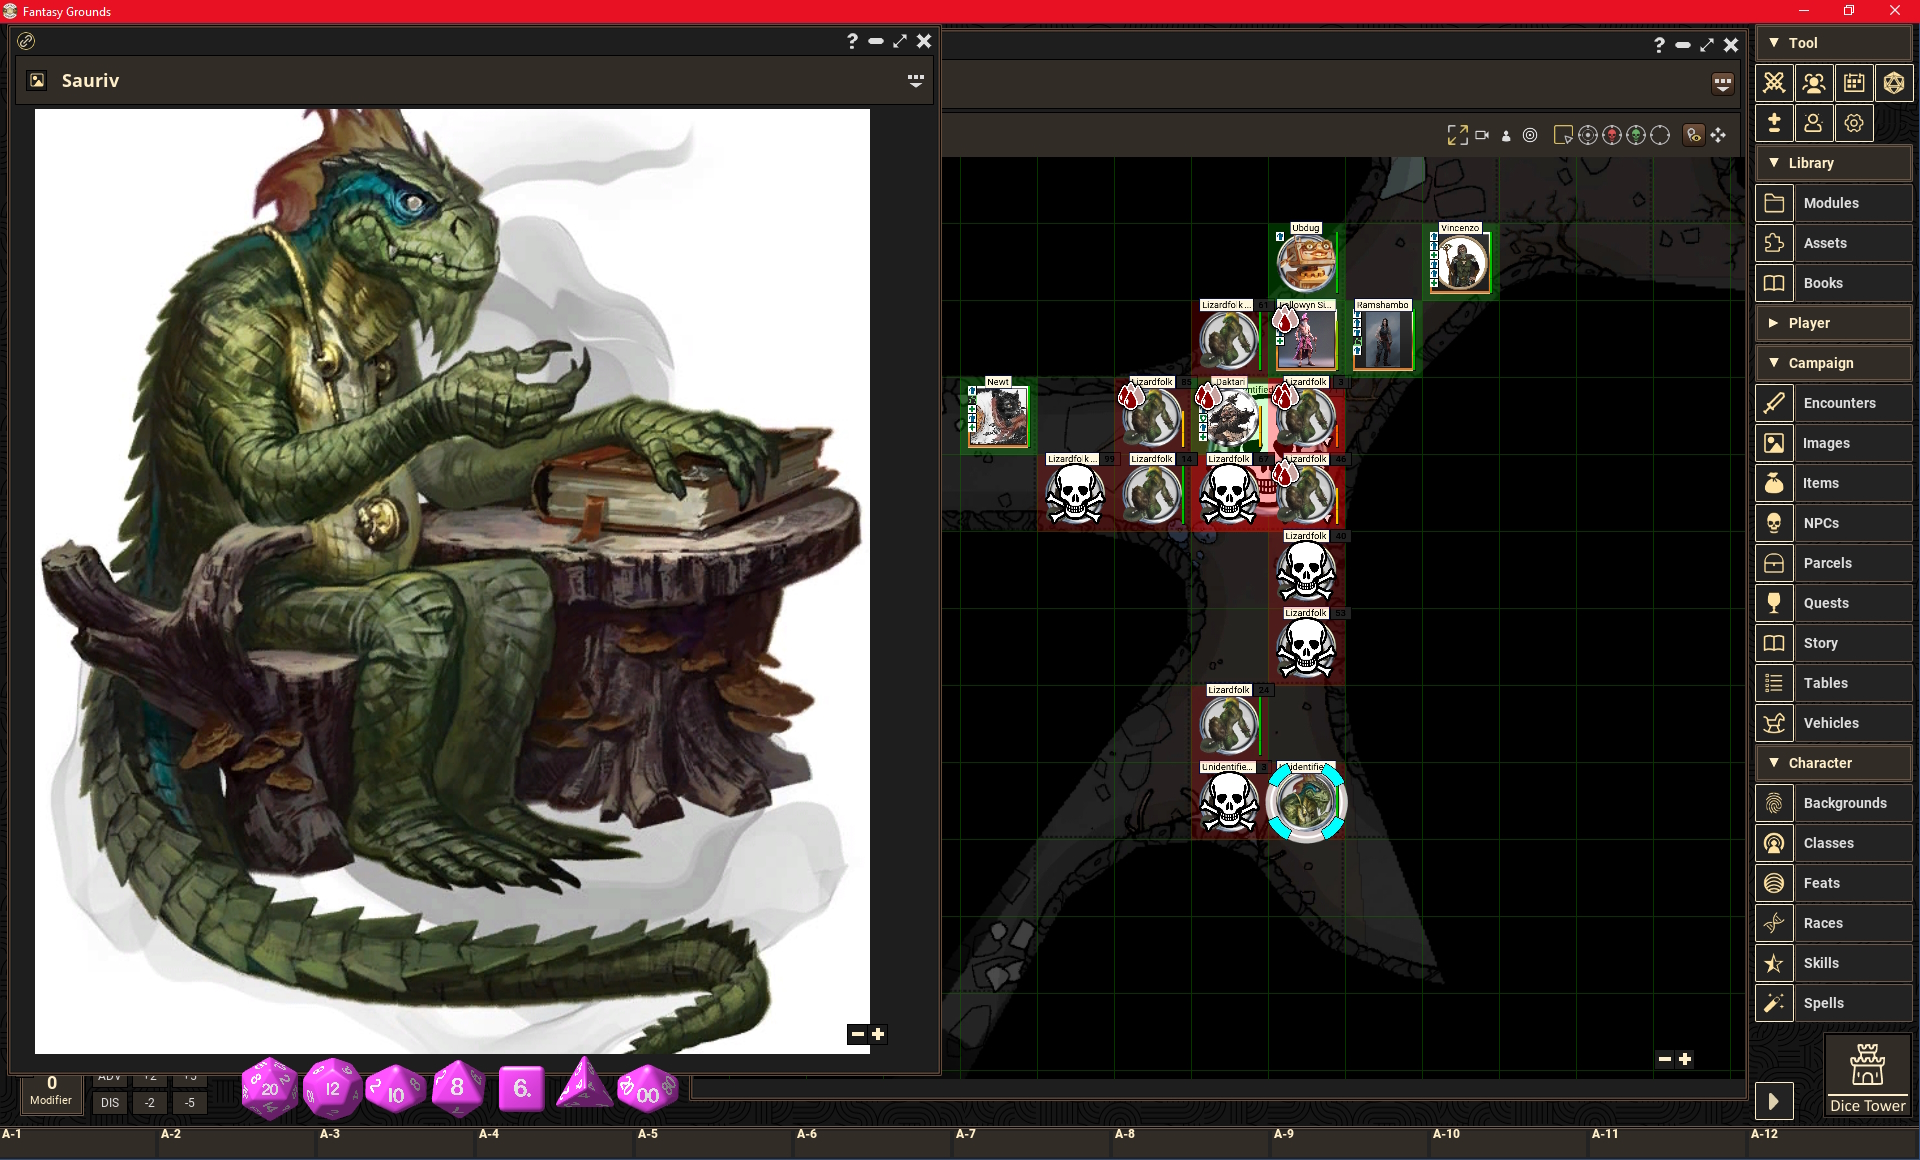The height and width of the screenshot is (1160, 1920).
Task: Click the sidebar collapse arrow beside Dice Tower
Action: pyautogui.click(x=1773, y=1102)
